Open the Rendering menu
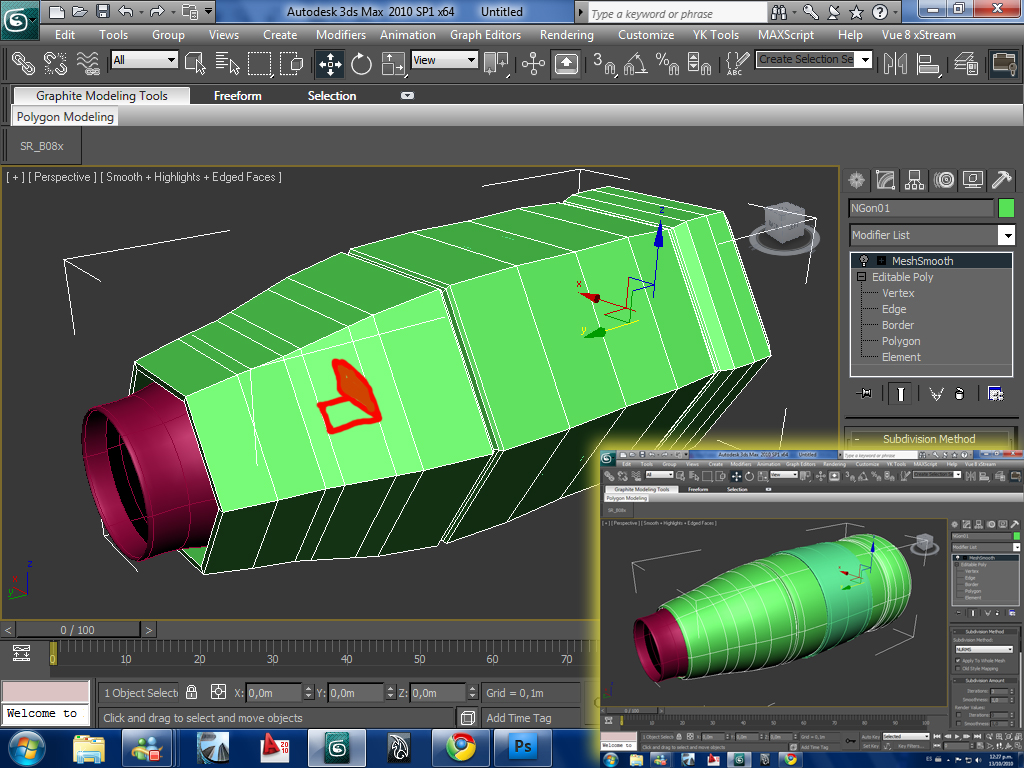This screenshot has height=768, width=1024. (566, 35)
